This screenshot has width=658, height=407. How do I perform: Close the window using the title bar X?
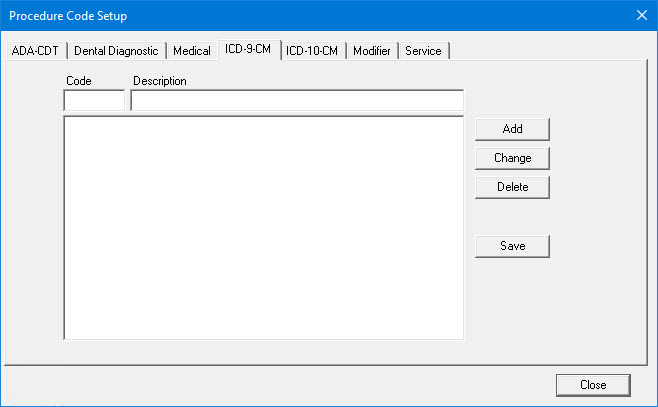coord(641,16)
